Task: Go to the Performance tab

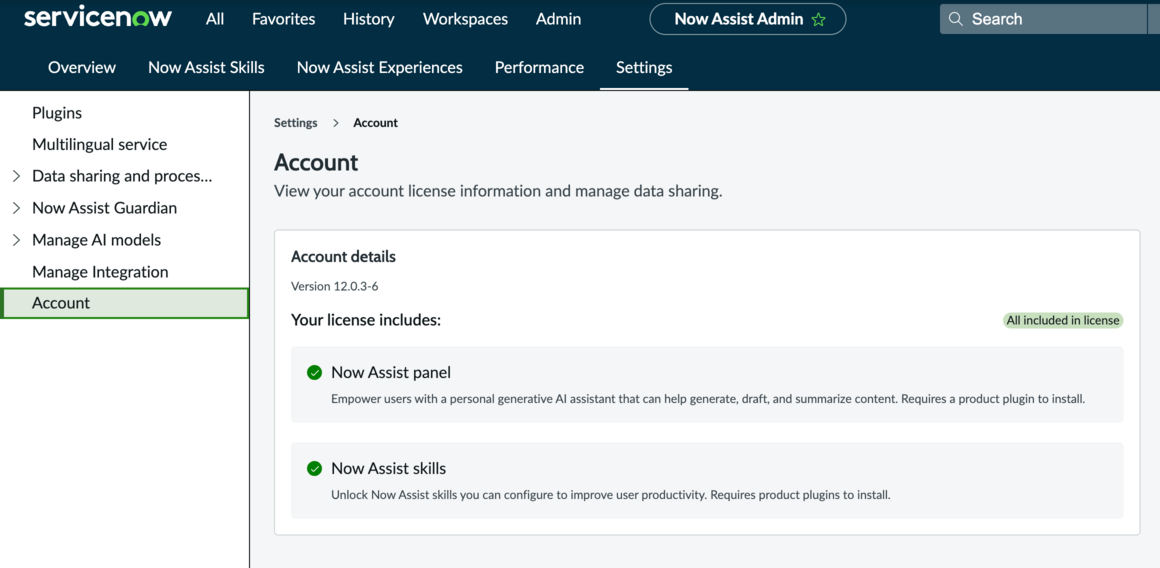Action: pos(539,67)
